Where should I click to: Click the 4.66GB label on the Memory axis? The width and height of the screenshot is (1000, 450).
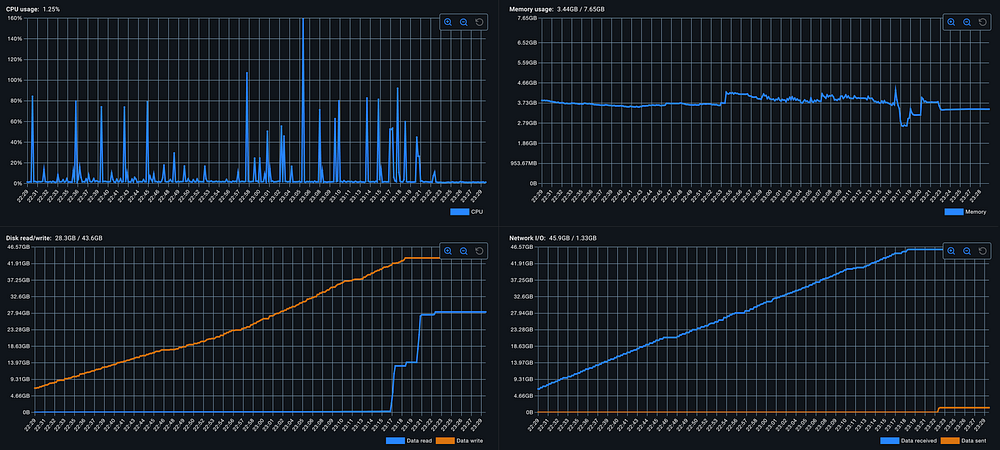(x=527, y=83)
